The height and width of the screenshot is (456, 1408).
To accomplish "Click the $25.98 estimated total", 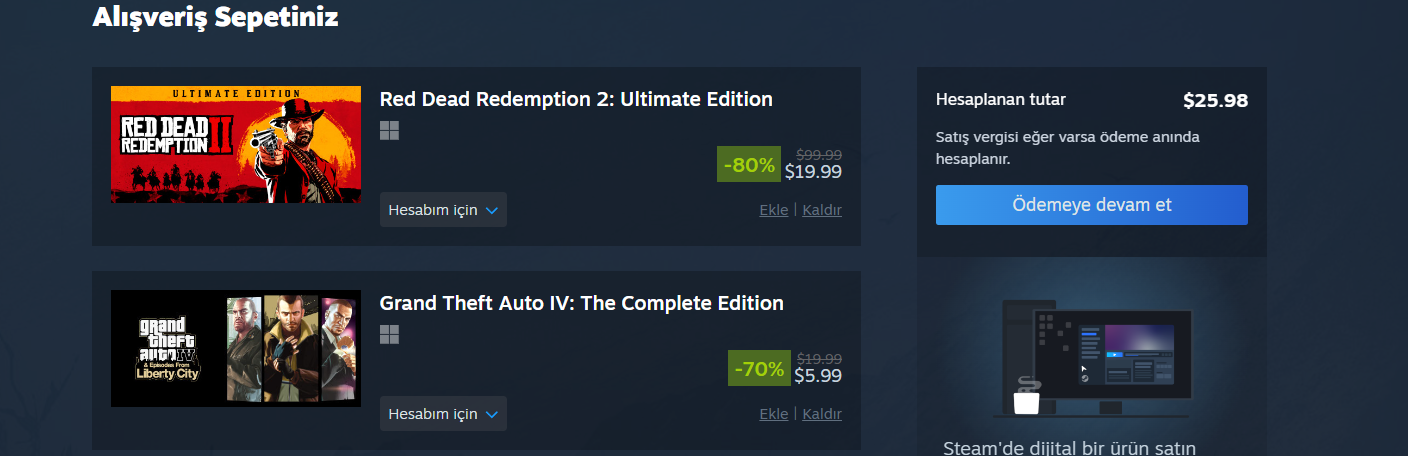I will 1215,101.
